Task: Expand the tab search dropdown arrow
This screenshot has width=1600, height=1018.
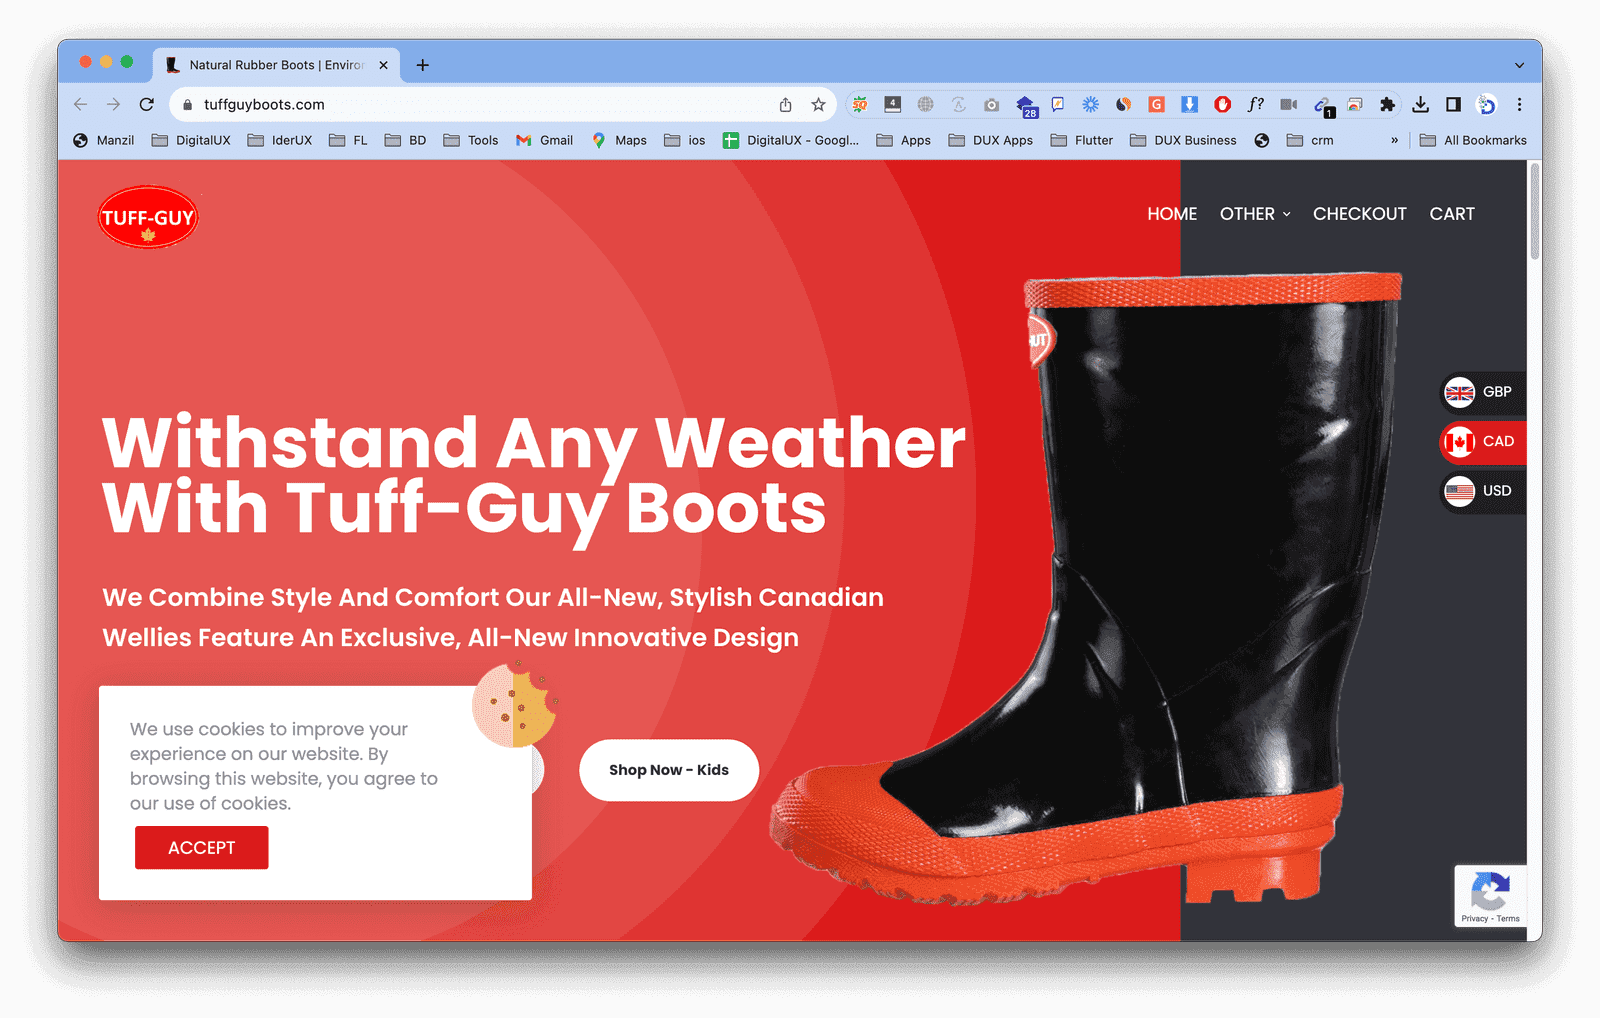Action: pos(1519,65)
